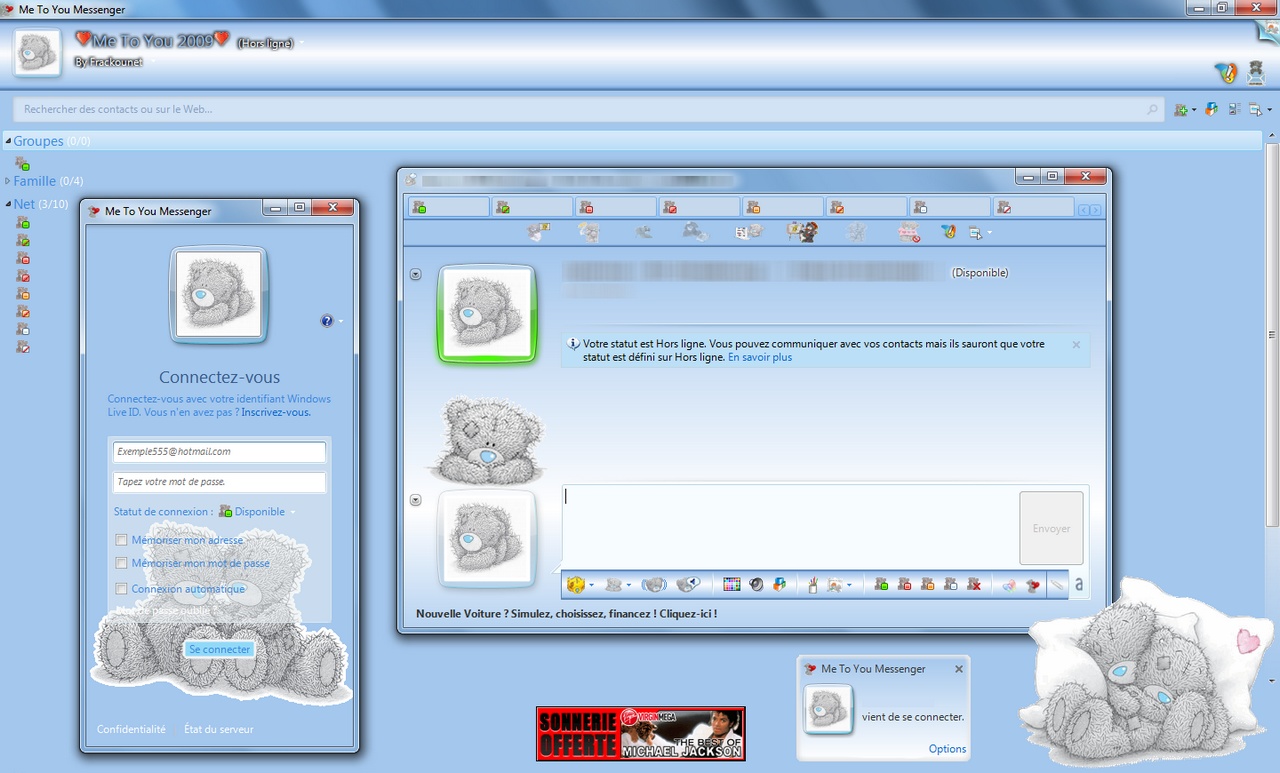Open the emoticon picker yellow face icon
The image size is (1280, 773).
pos(575,584)
